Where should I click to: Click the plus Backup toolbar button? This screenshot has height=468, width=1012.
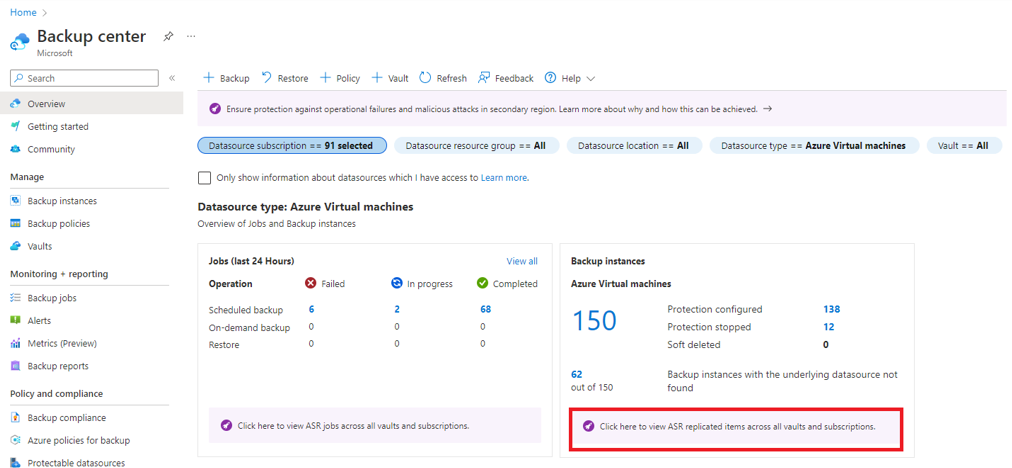coord(226,78)
